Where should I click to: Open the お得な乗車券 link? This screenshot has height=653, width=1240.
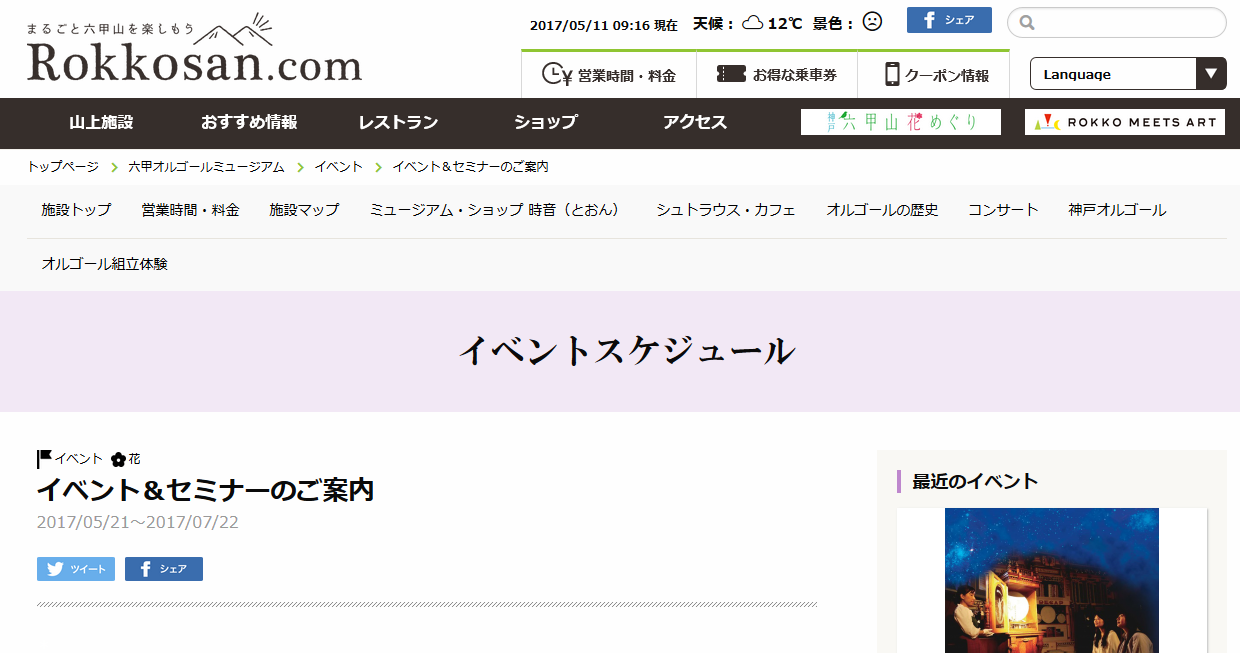(x=777, y=75)
